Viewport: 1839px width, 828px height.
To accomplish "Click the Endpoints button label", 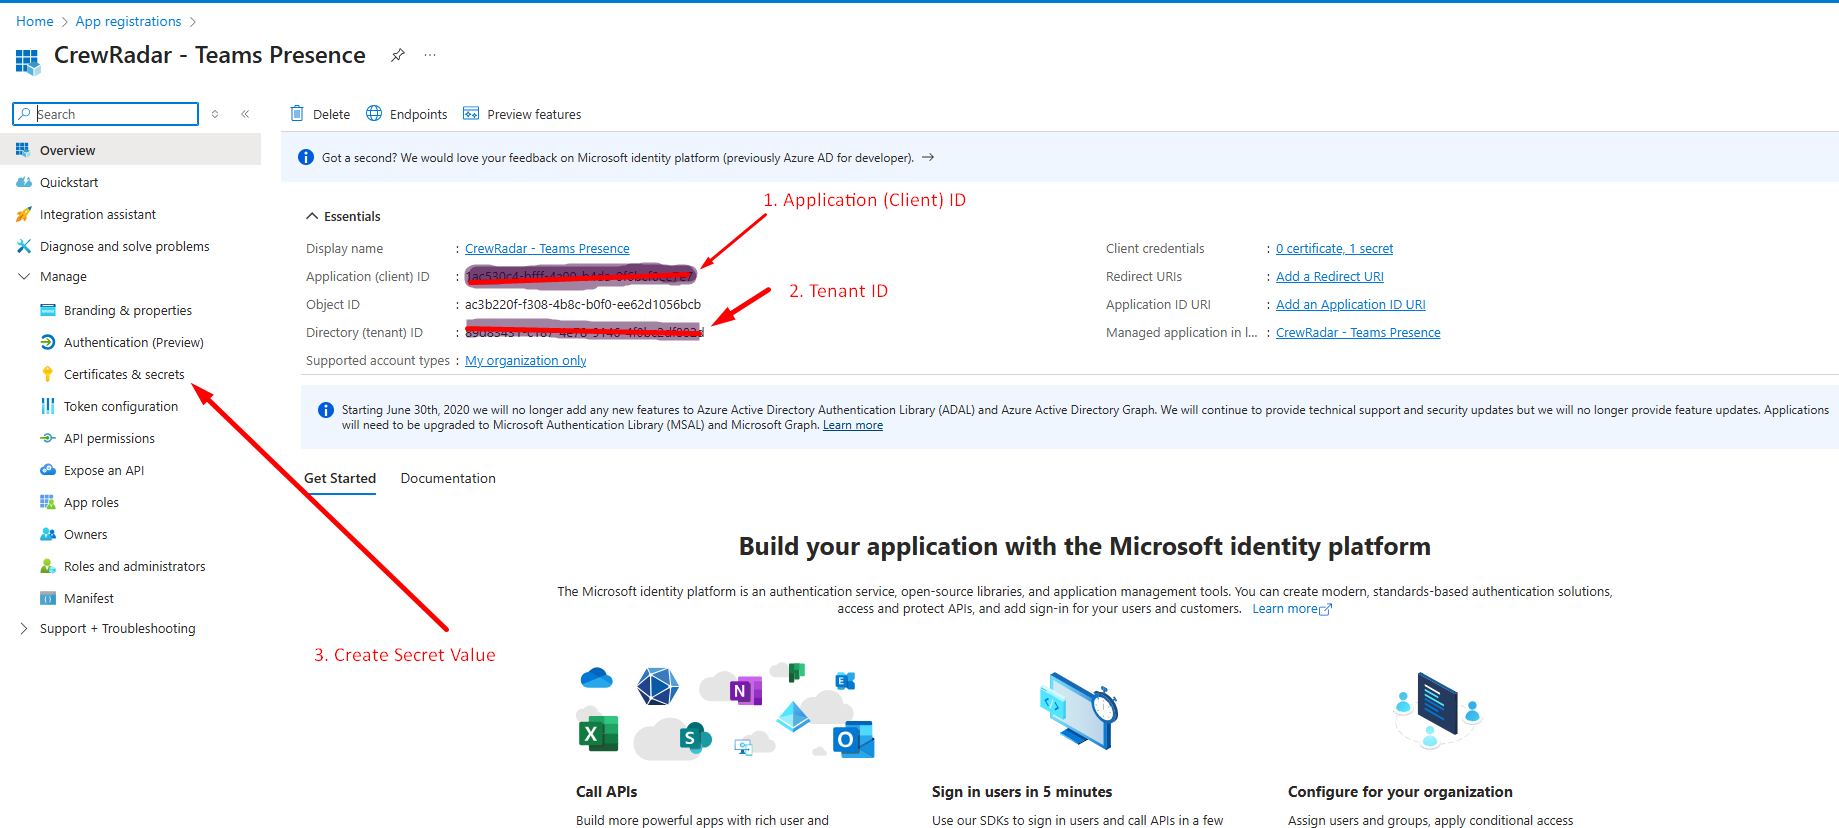I will coord(418,114).
